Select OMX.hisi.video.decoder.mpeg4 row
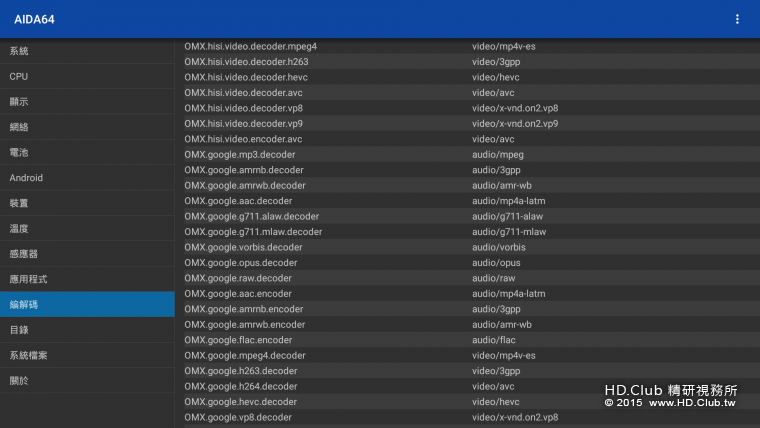The image size is (760, 428). pyautogui.click(x=472, y=47)
